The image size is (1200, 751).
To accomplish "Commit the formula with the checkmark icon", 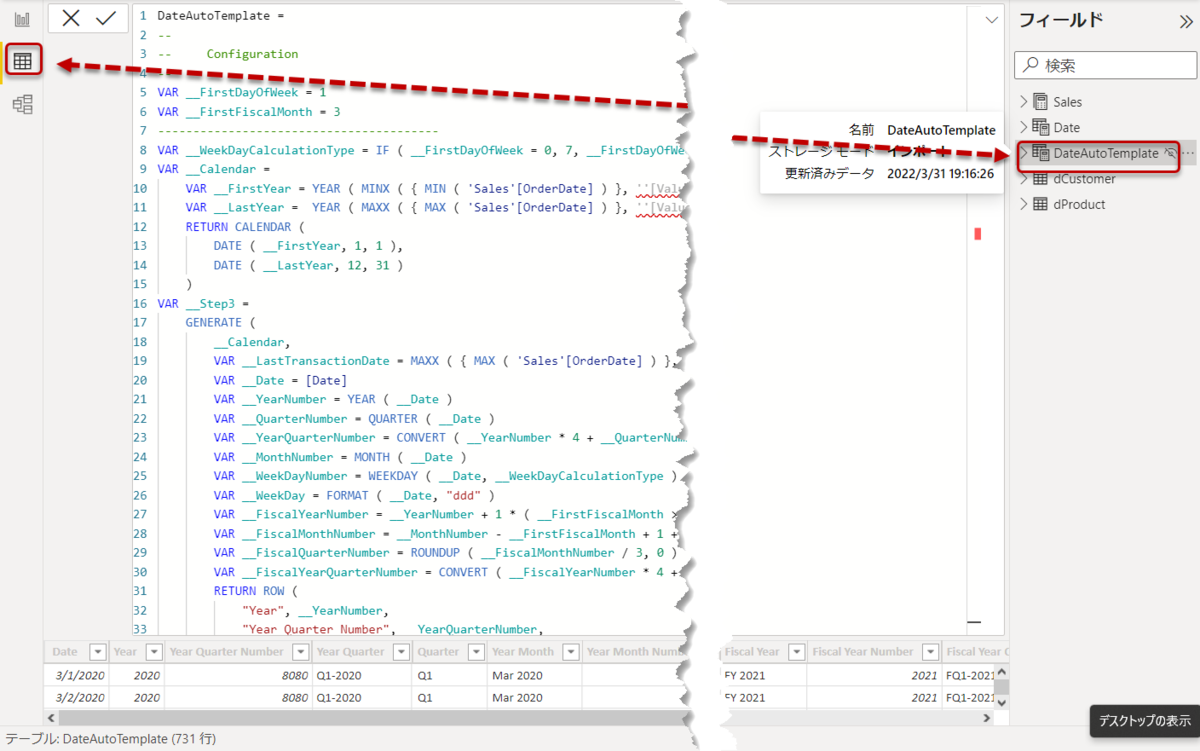I will coord(105,18).
